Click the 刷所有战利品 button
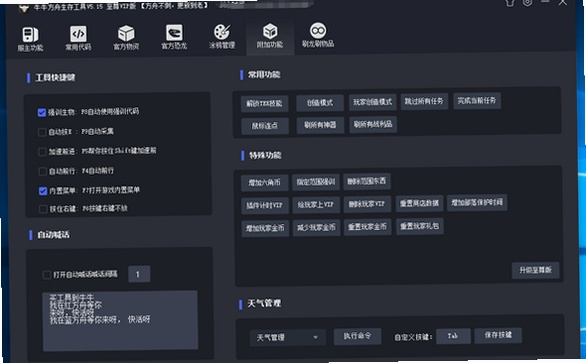This screenshot has width=586, height=363. 373,124
